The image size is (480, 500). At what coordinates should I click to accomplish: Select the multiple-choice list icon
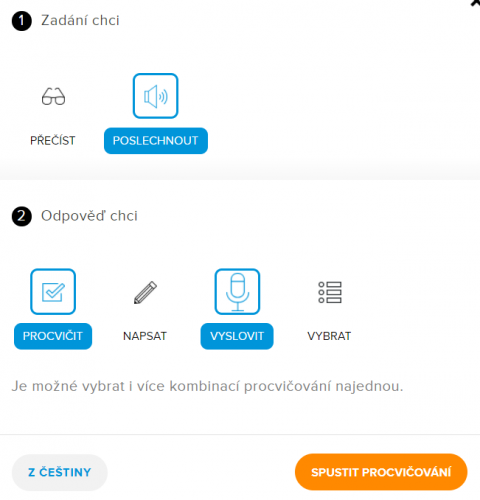[x=330, y=292]
